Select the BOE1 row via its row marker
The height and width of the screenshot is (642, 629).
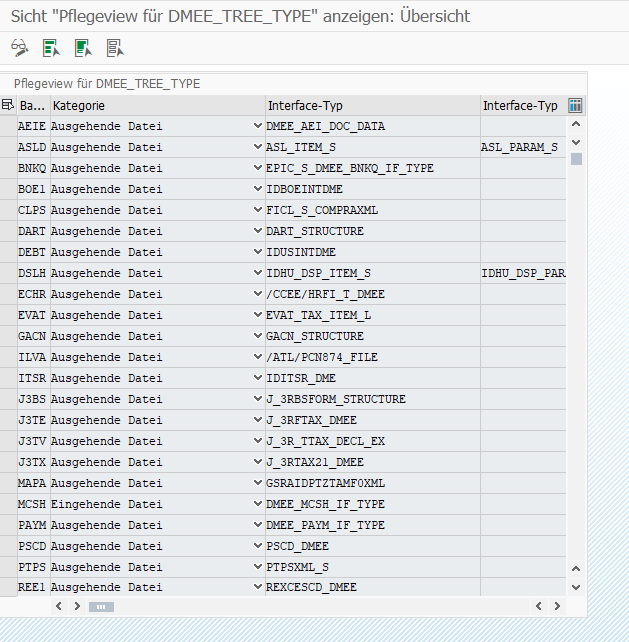click(8, 189)
